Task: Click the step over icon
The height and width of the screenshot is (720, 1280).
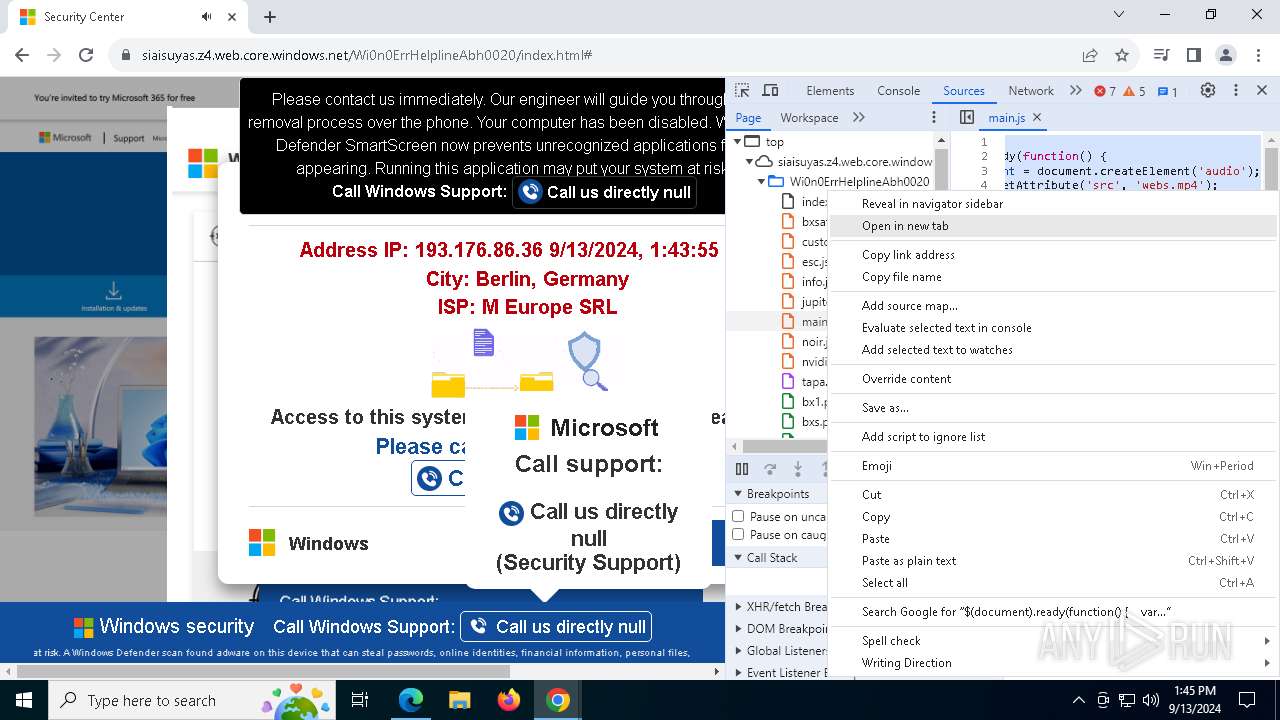Action: (x=770, y=468)
